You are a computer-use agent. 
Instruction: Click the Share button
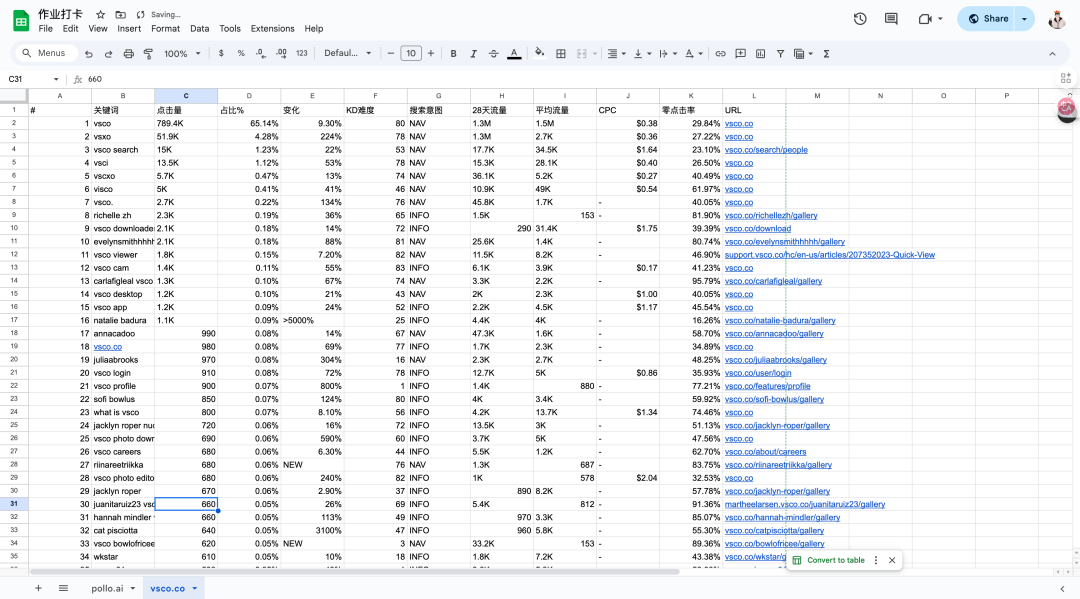click(988, 19)
